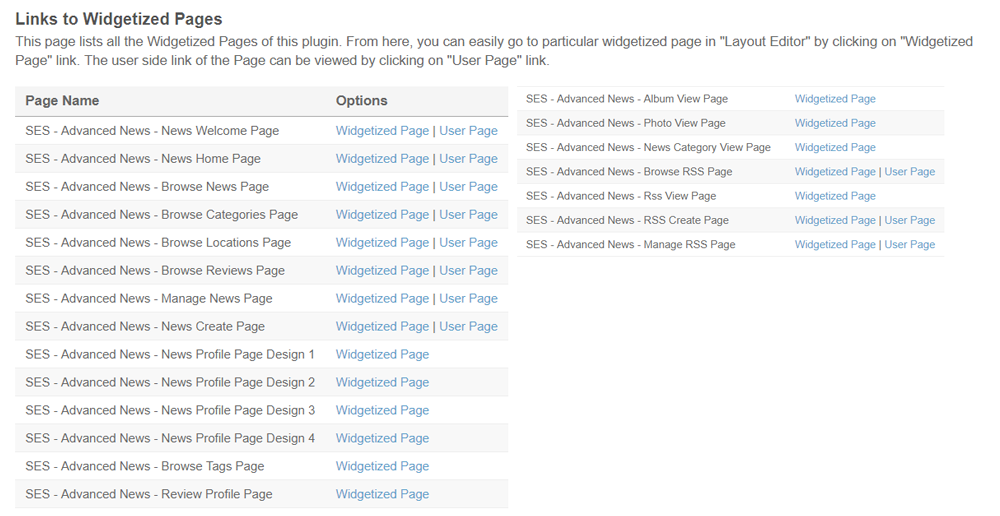The image size is (1000, 516).
Task: Visit User Page for Browse RSS Page
Action: click(x=909, y=172)
